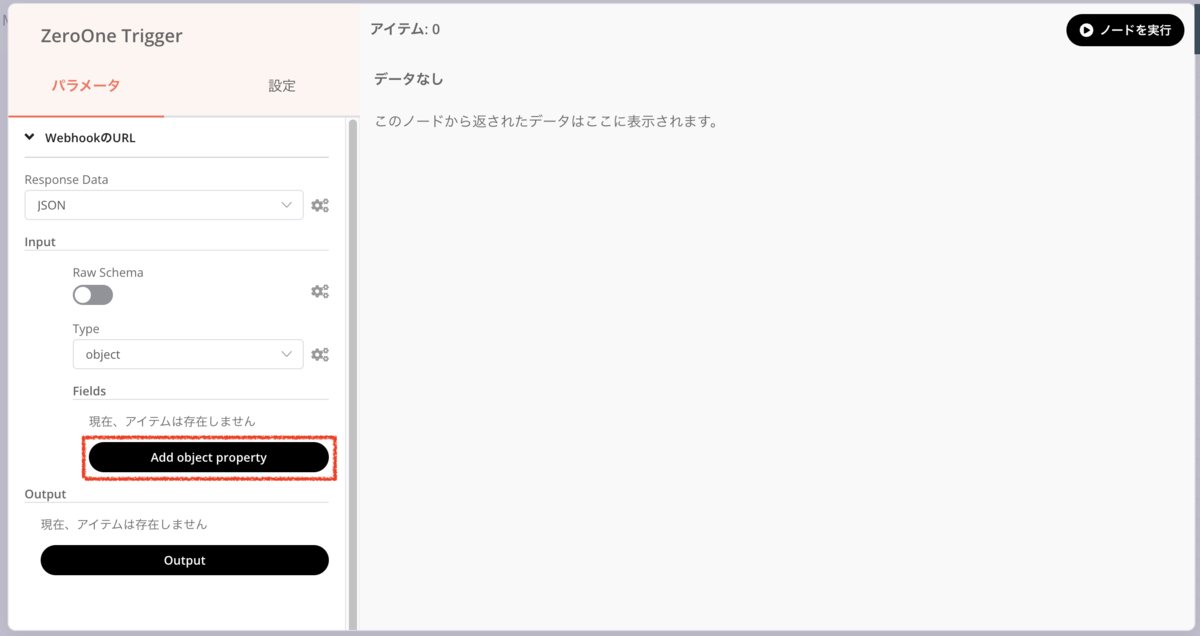The width and height of the screenshot is (1200, 636).
Task: Collapse the WebhookのURL section
Action: tap(80, 138)
